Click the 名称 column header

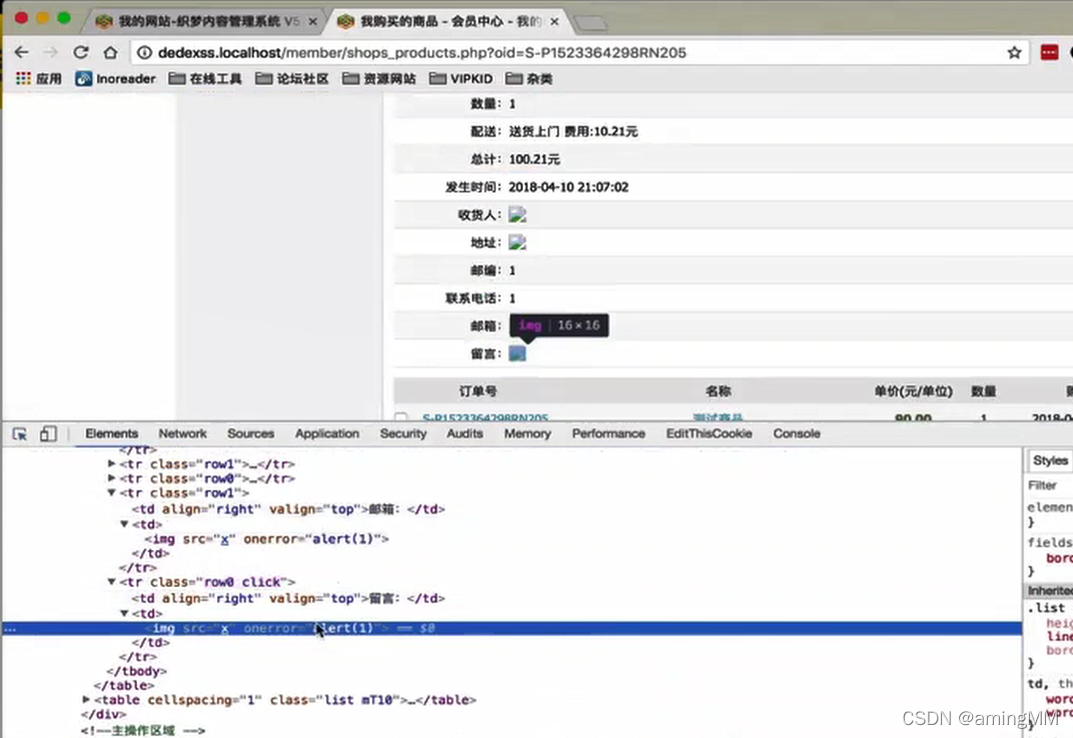click(x=718, y=391)
